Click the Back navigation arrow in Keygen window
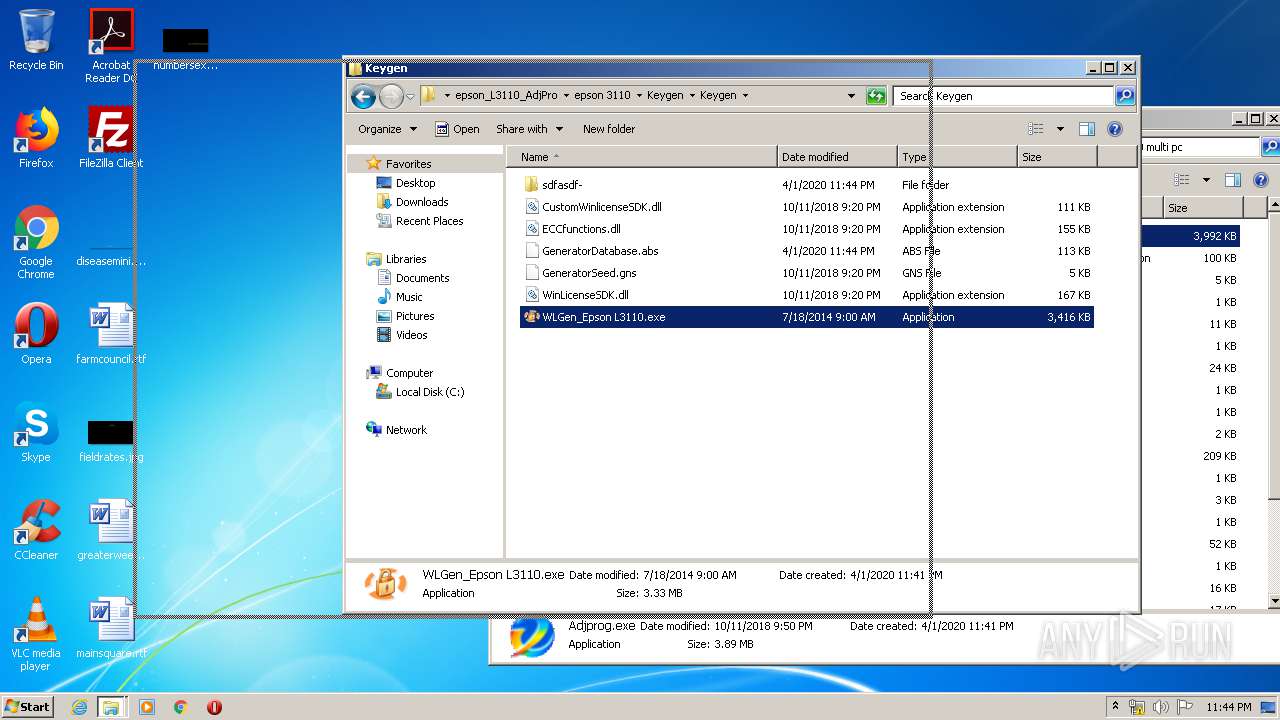1280x720 pixels. (363, 96)
